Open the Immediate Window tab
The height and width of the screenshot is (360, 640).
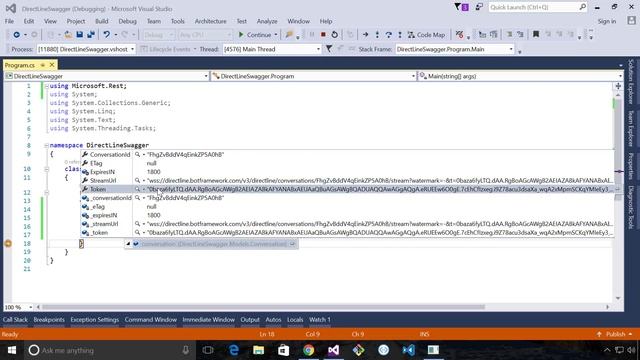click(209, 320)
